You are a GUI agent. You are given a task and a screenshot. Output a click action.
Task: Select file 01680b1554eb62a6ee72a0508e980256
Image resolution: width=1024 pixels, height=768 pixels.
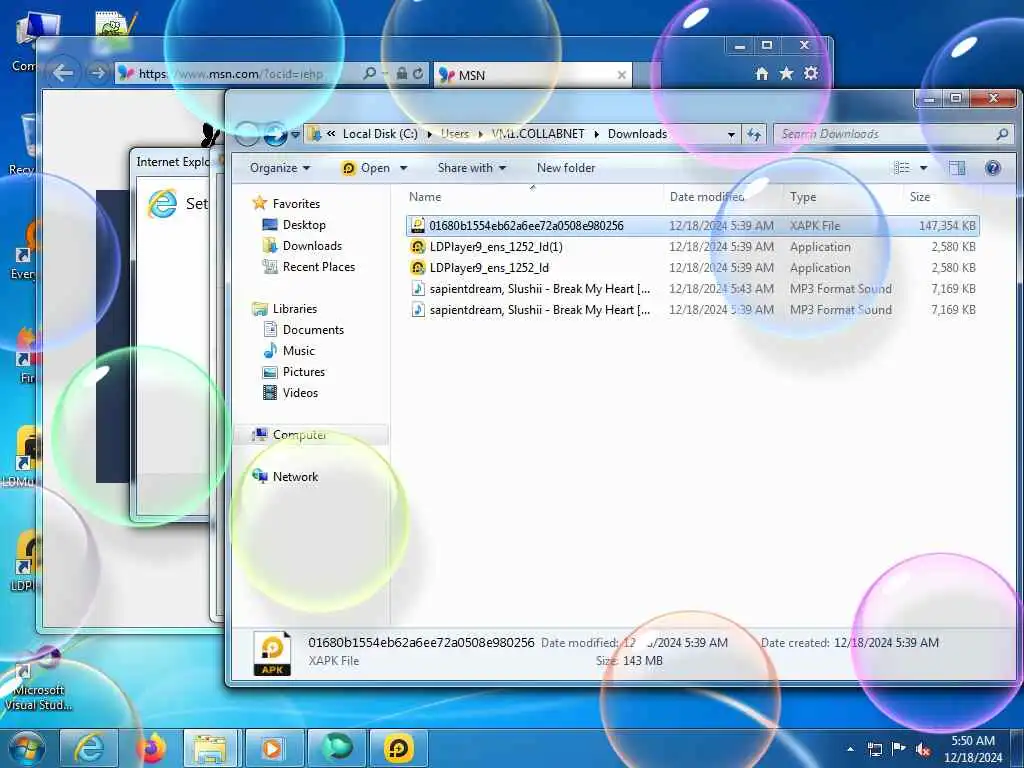tap(692, 226)
